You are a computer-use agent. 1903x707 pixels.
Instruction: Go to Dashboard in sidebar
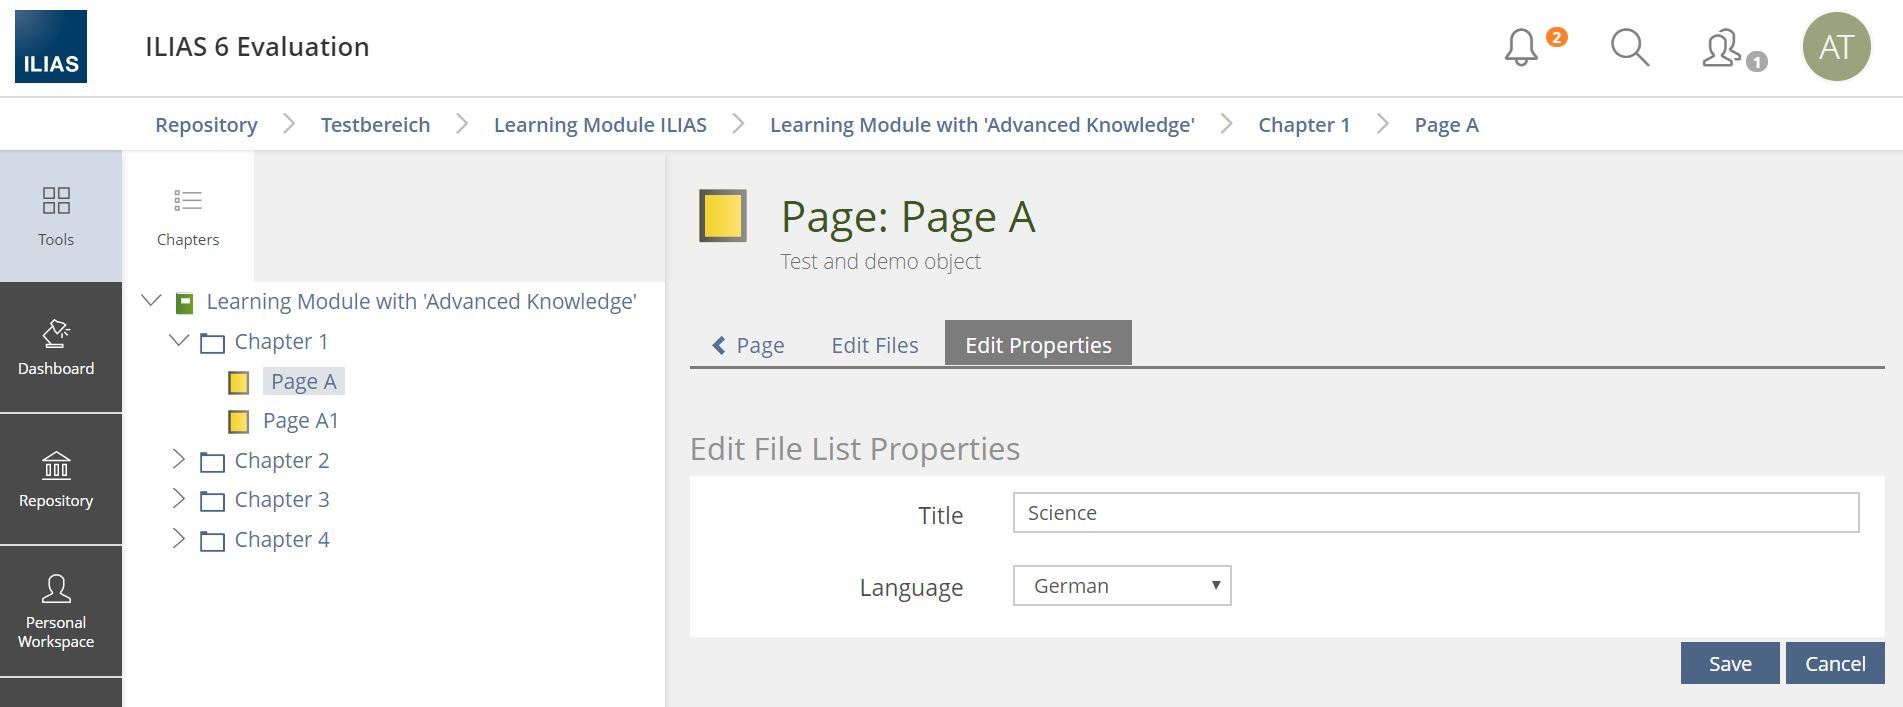tap(56, 348)
